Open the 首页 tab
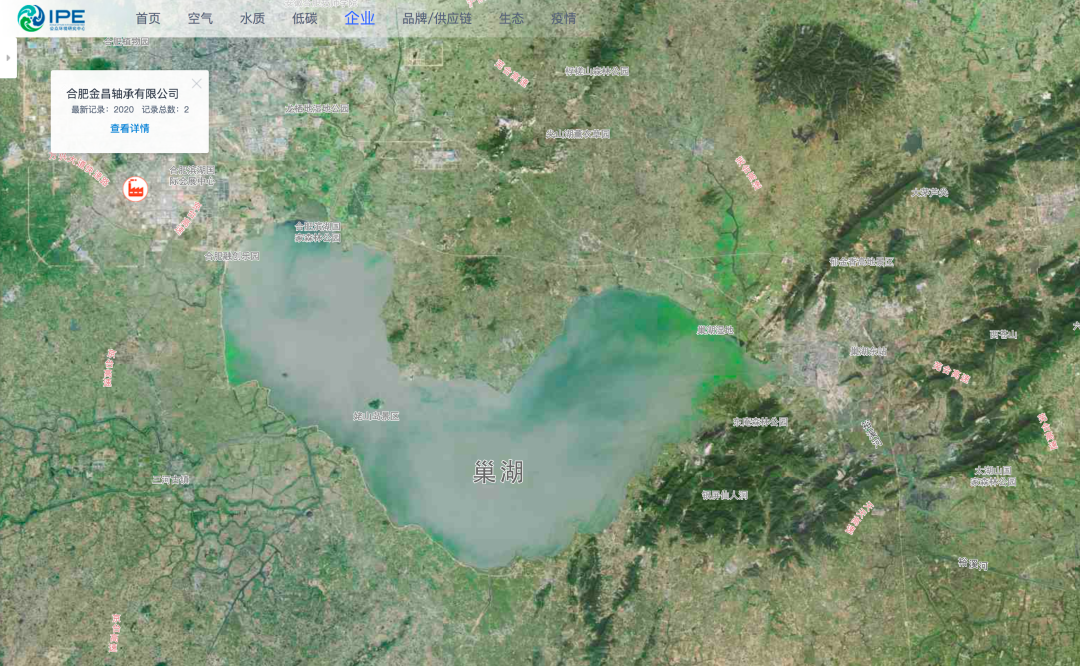 coord(148,19)
